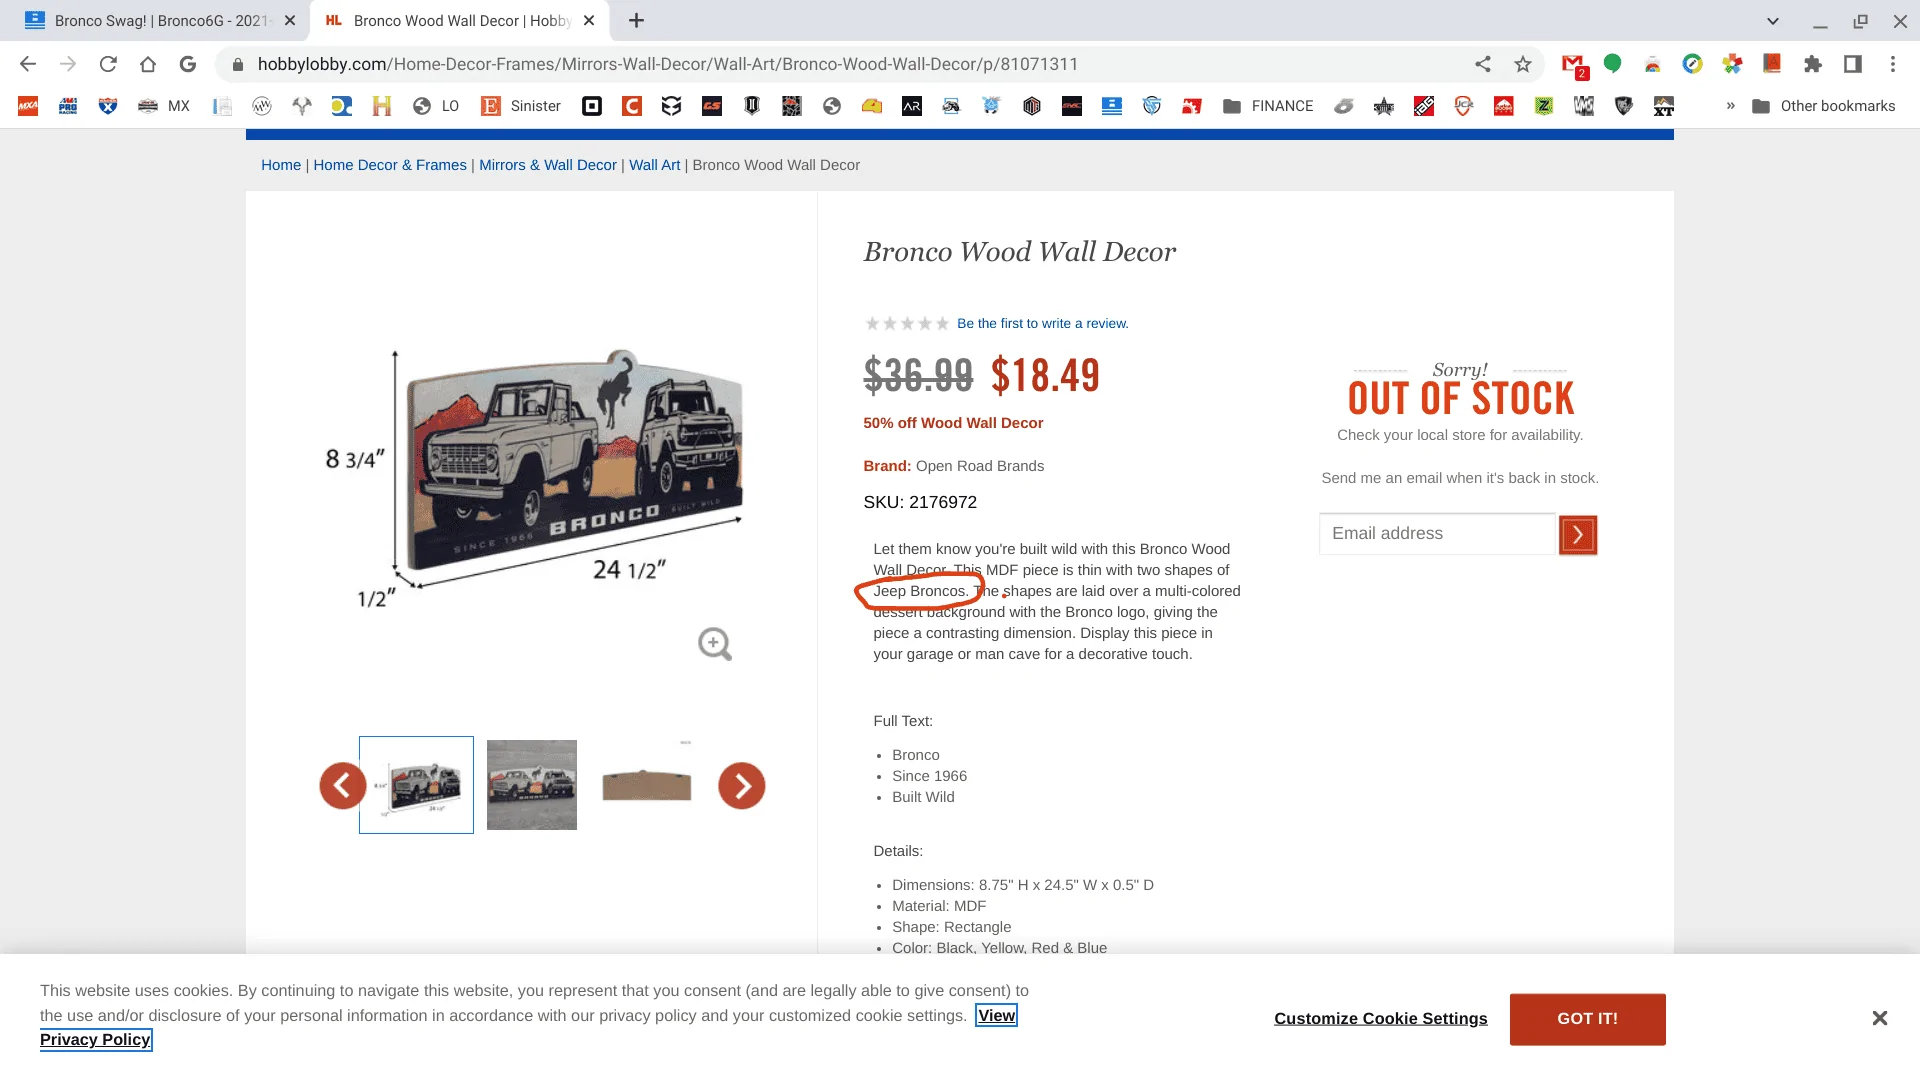The height and width of the screenshot is (1080, 1920).
Task: Open the orange C bookmark
Action: click(x=632, y=106)
